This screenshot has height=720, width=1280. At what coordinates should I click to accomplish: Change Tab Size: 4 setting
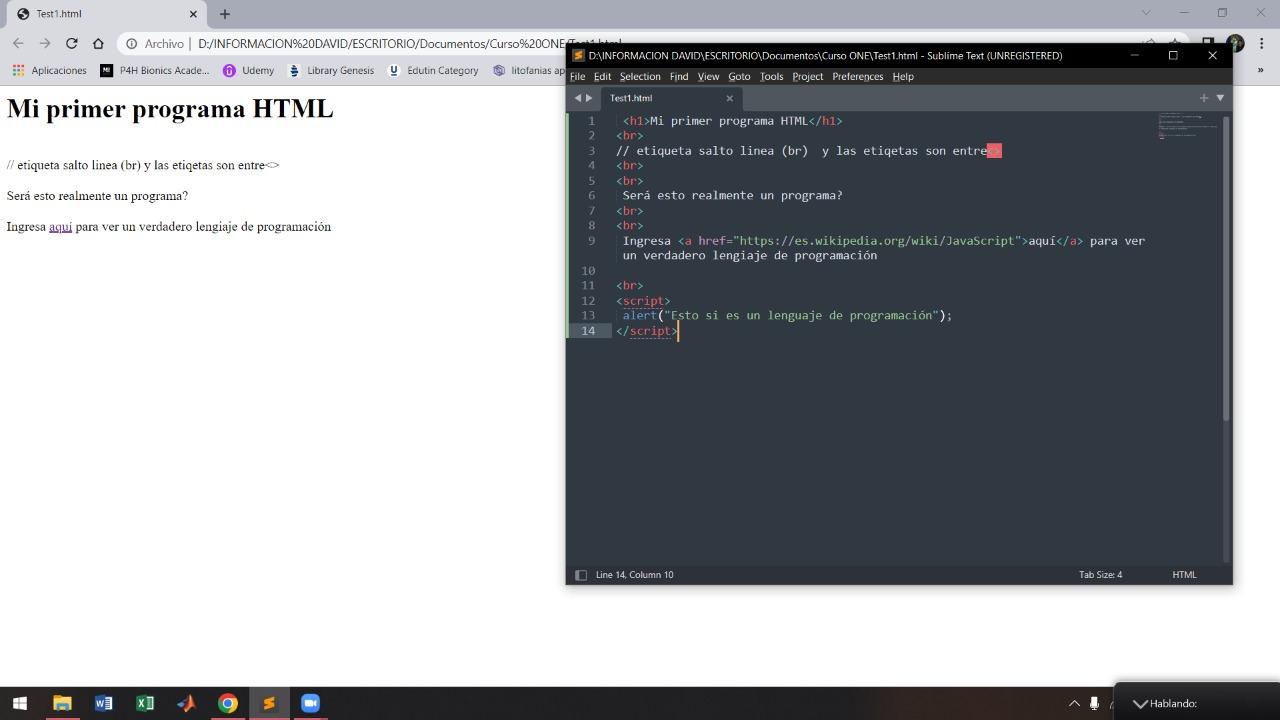pos(1100,575)
